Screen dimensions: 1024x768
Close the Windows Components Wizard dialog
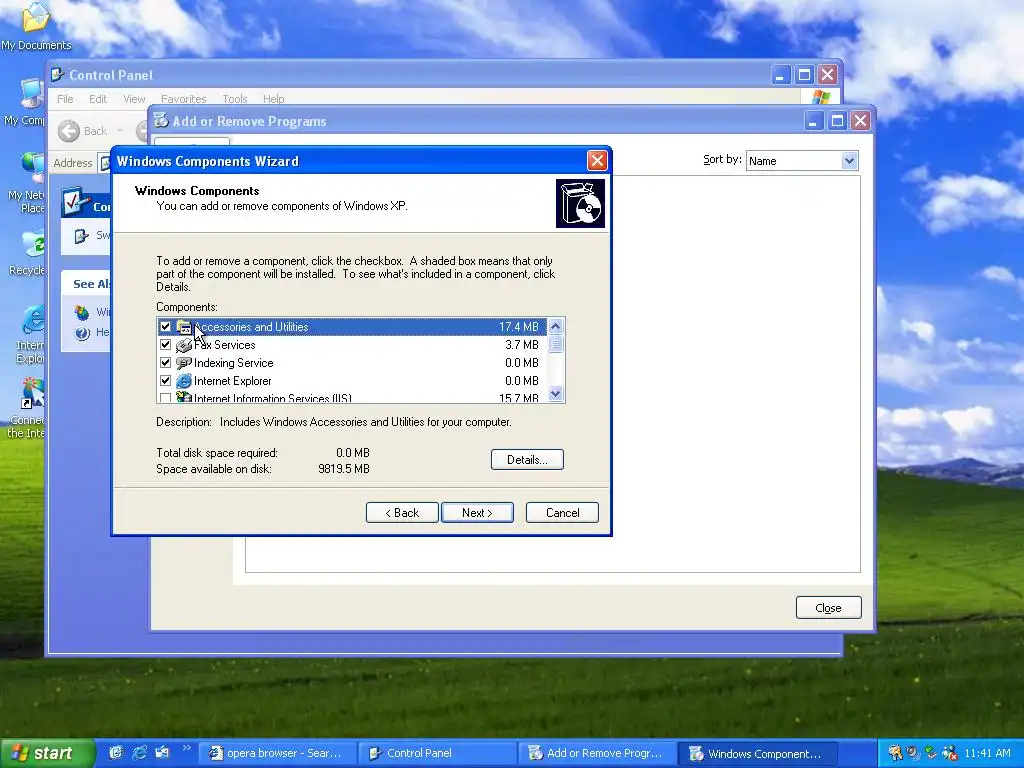(597, 161)
